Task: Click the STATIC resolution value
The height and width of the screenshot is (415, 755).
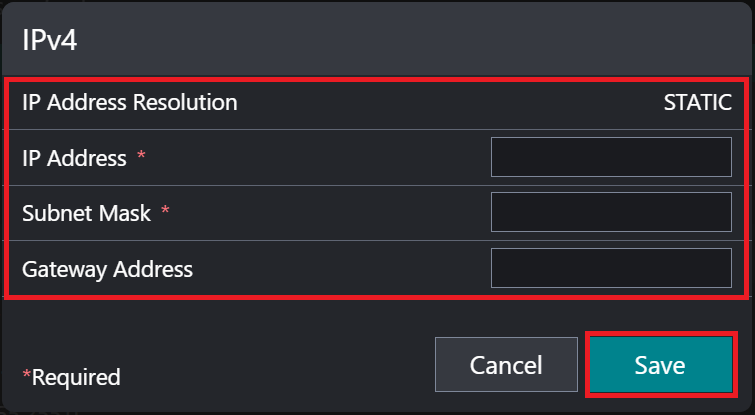Action: [698, 102]
